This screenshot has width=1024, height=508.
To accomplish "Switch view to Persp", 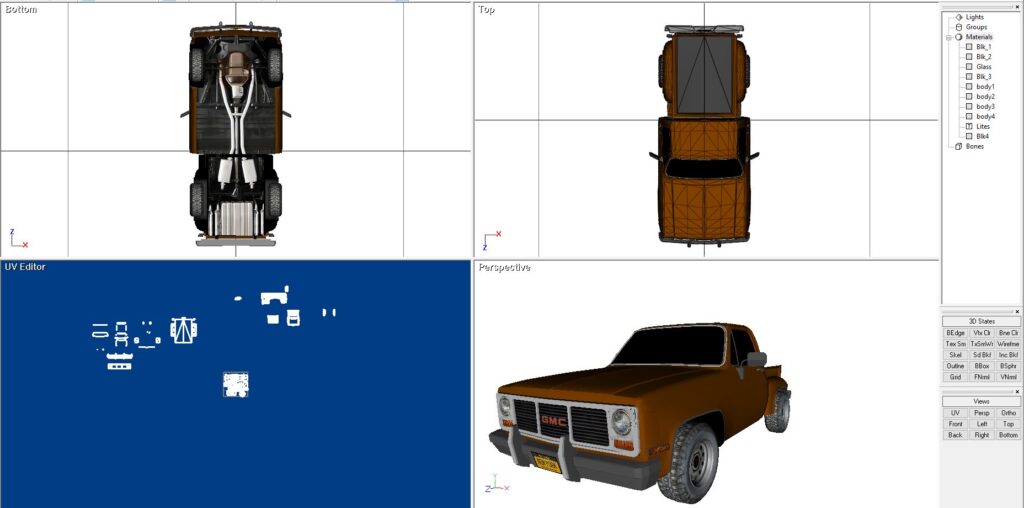I will [982, 413].
